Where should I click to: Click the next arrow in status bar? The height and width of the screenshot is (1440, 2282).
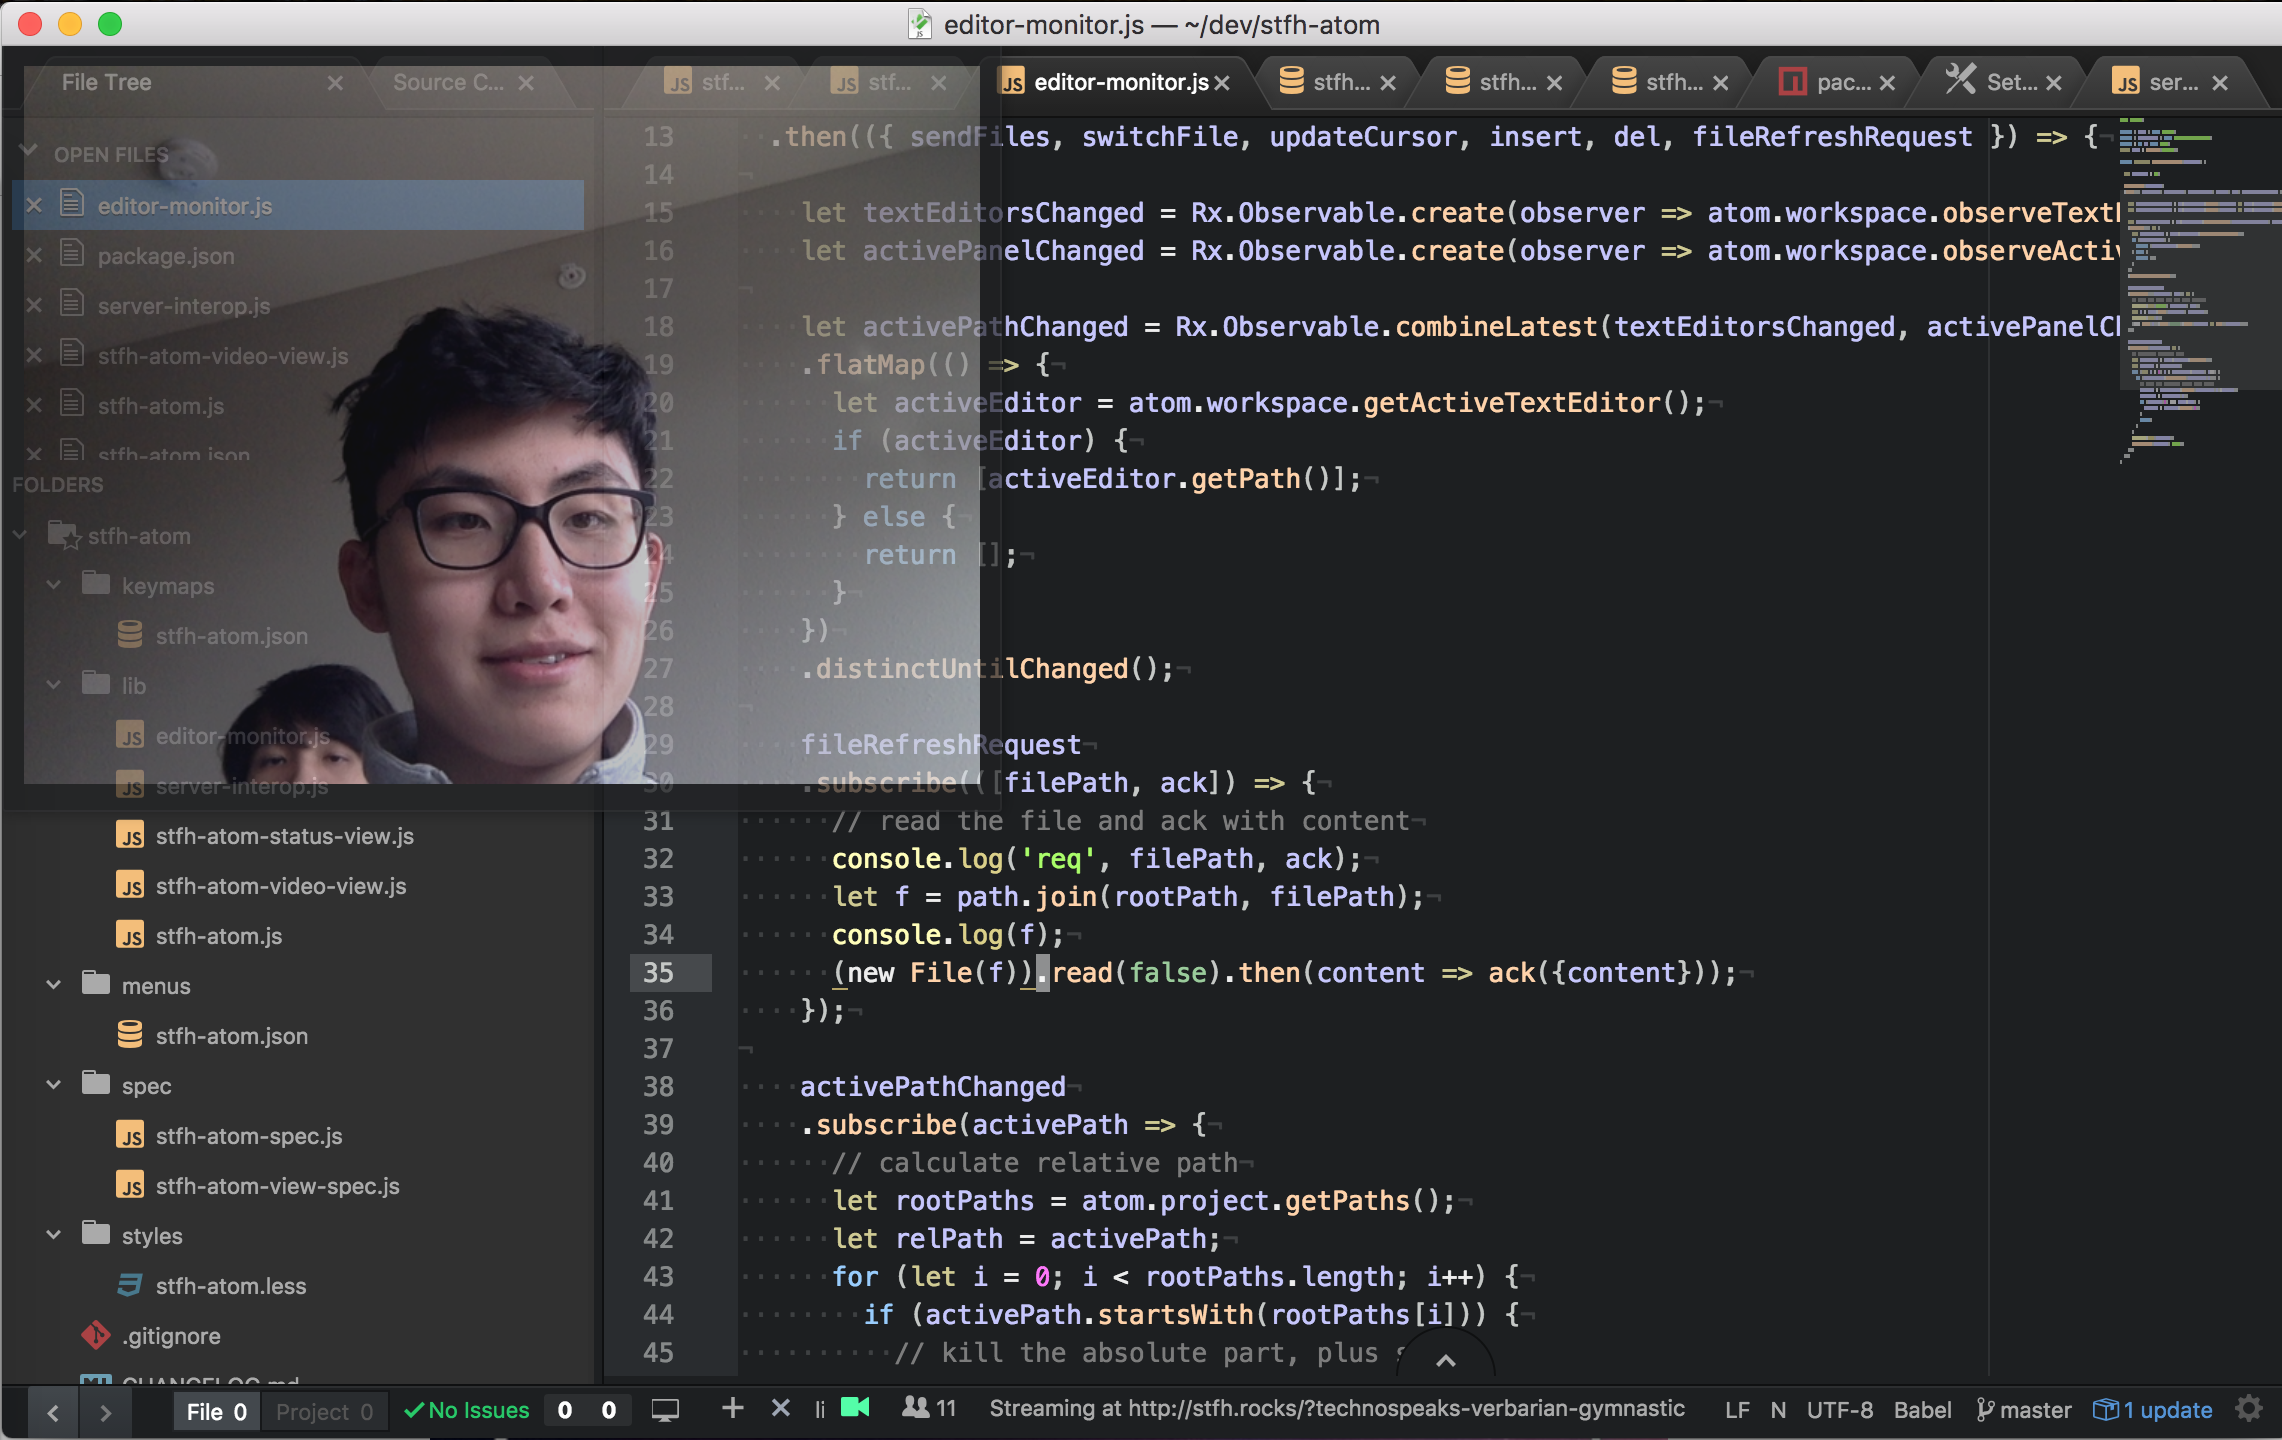pos(105,1412)
